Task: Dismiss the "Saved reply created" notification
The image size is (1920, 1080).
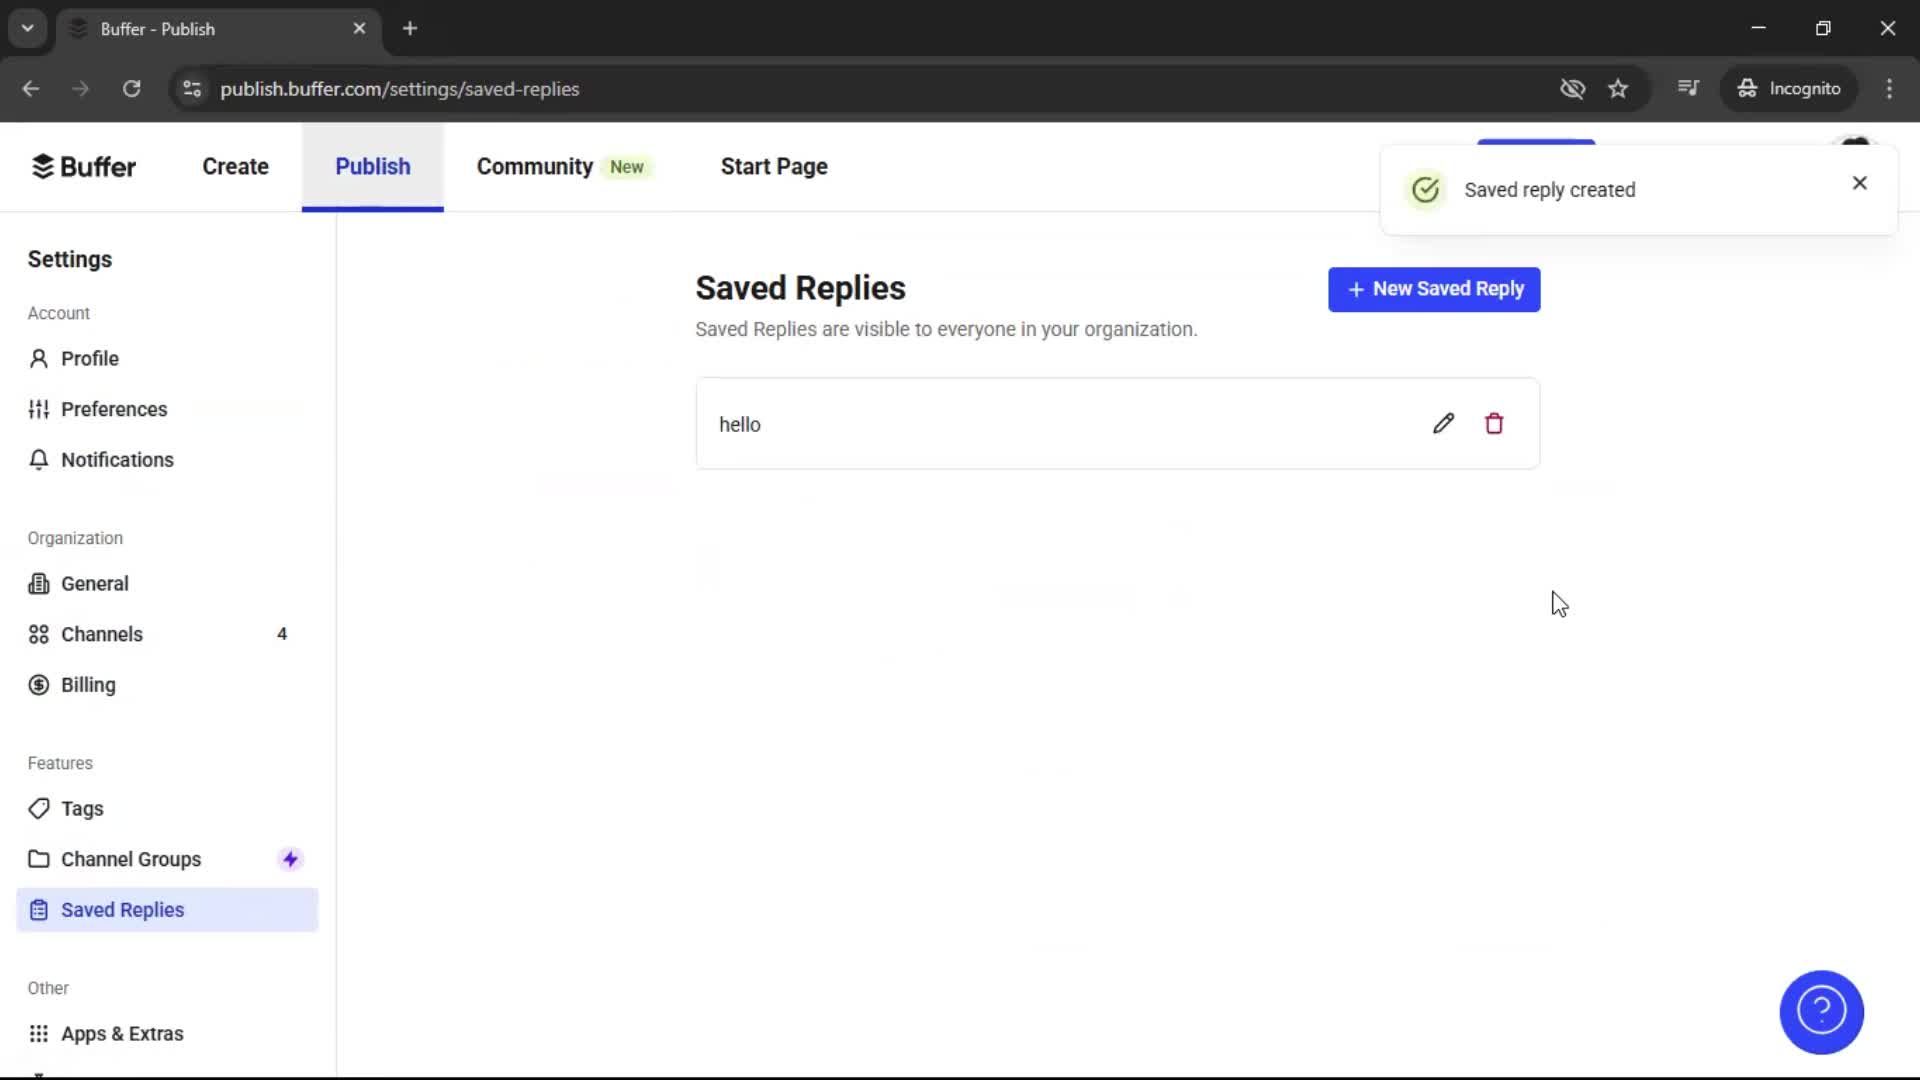Action: (x=1859, y=183)
